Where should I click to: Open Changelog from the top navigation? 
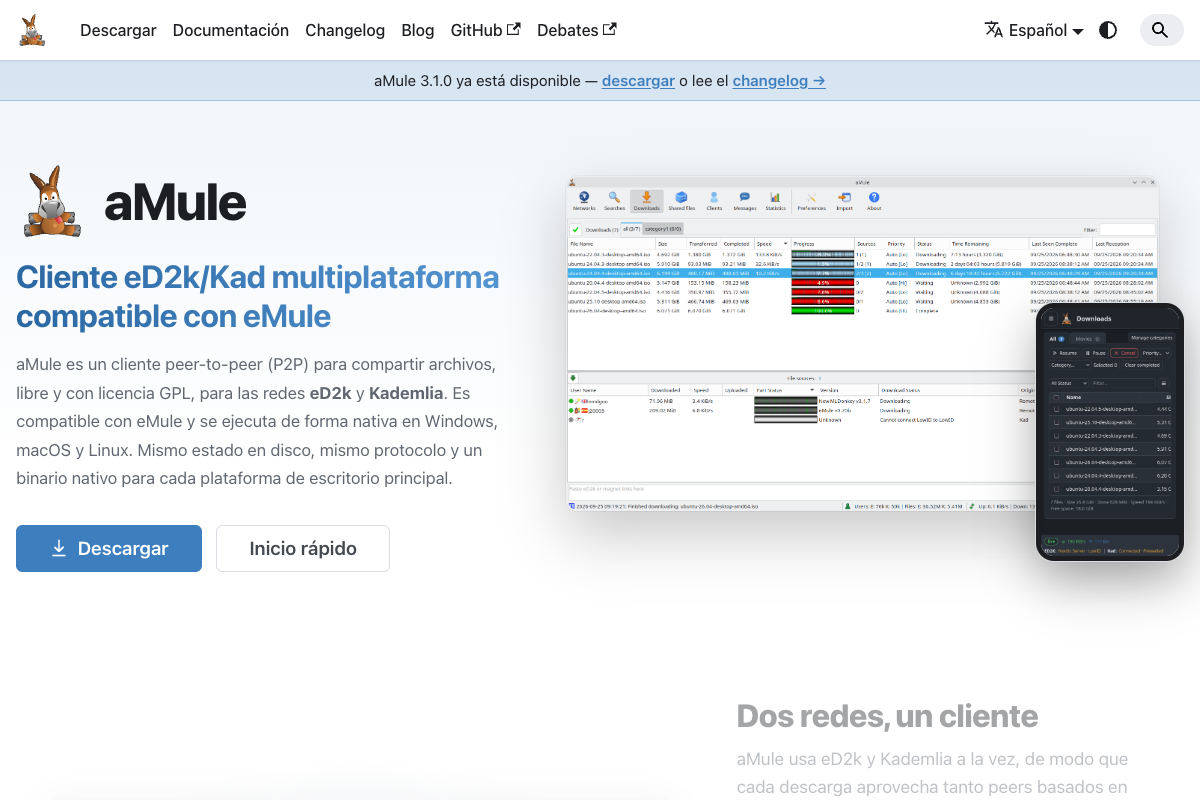click(x=345, y=30)
